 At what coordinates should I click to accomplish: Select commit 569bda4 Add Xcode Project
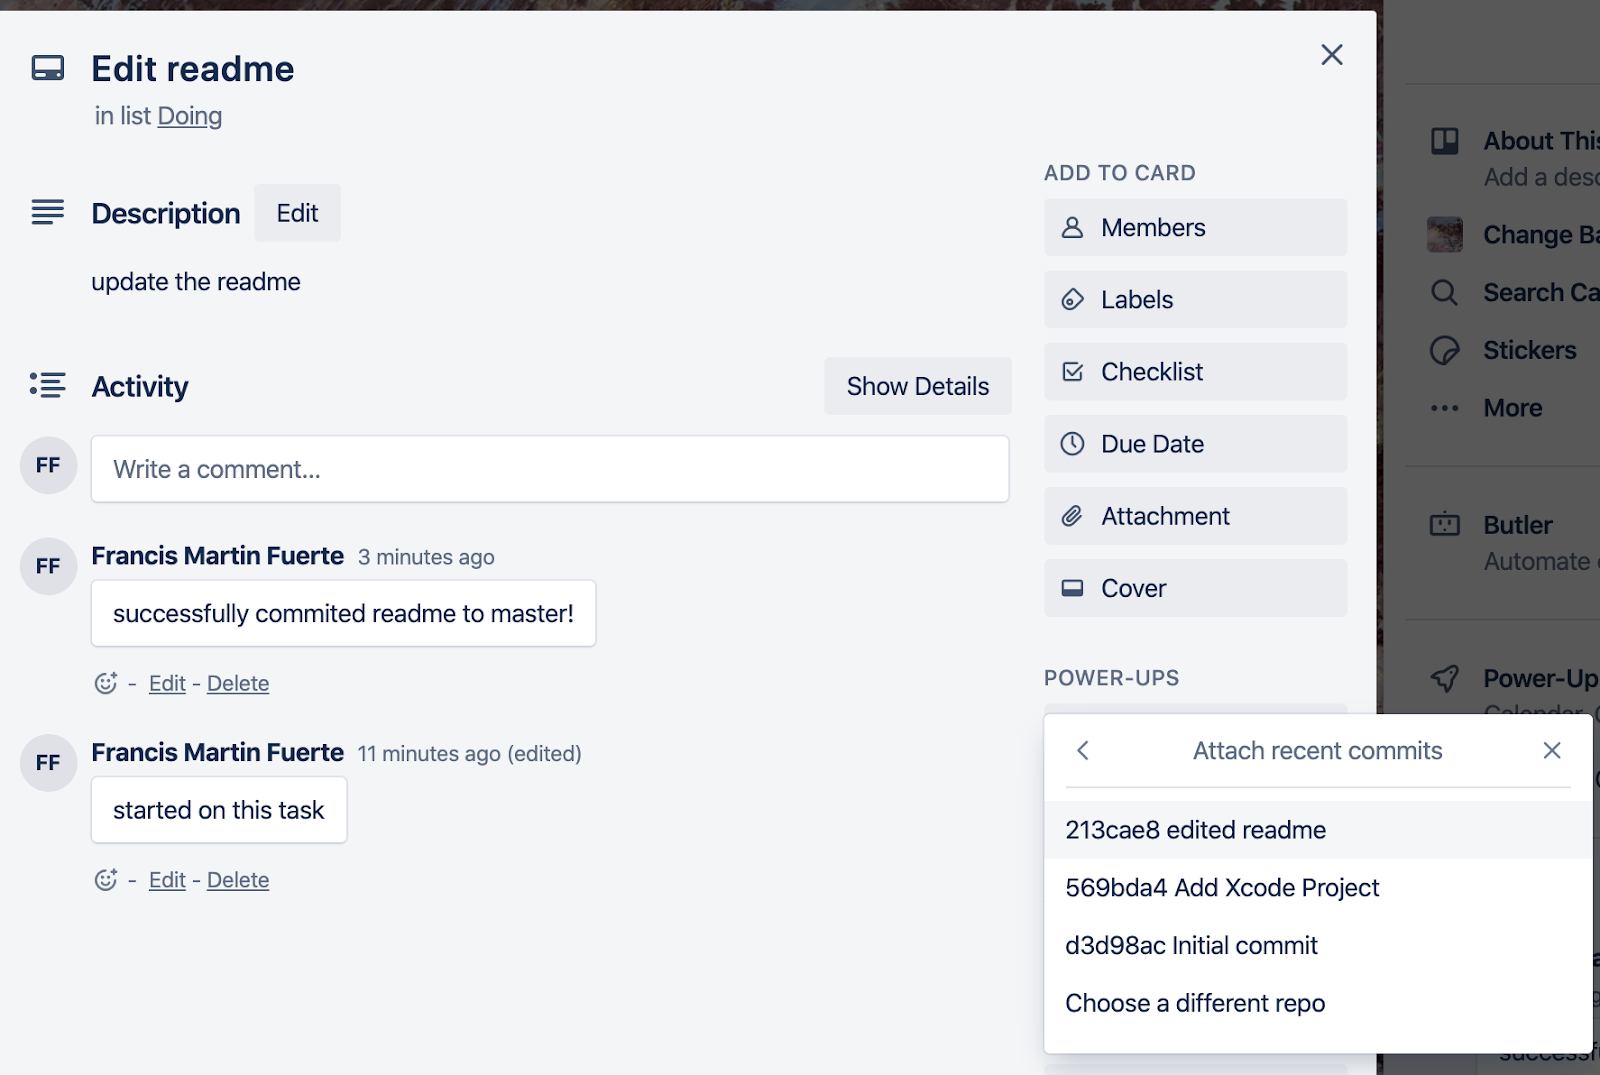click(1222, 888)
